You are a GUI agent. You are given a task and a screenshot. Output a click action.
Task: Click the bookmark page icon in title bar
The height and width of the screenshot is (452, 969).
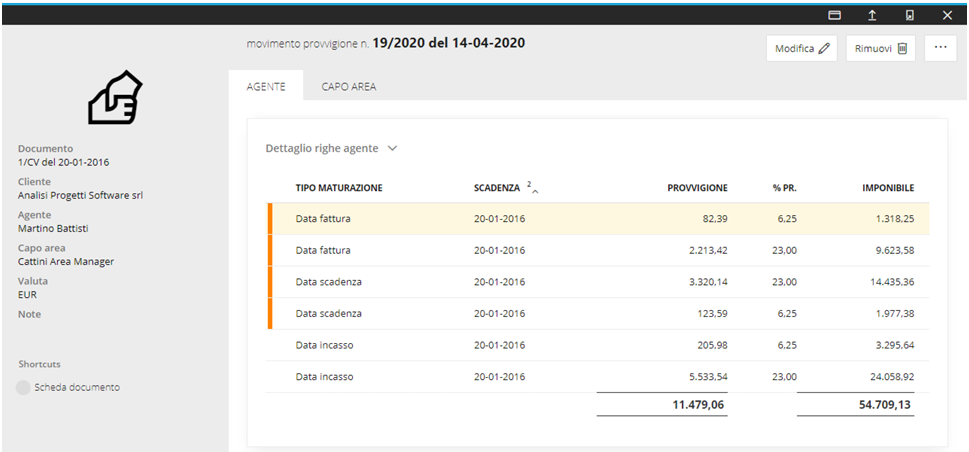[910, 15]
